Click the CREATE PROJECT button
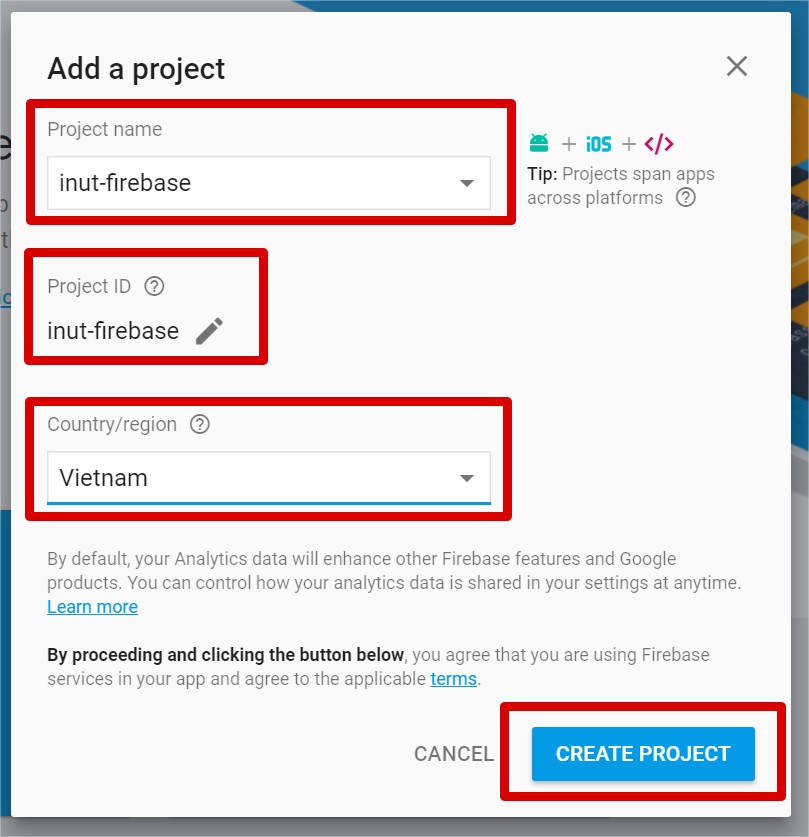The image size is (809, 837). 643,753
